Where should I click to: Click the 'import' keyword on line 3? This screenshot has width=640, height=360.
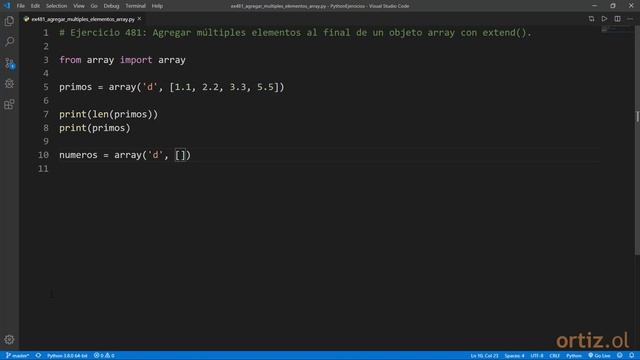[x=136, y=60]
